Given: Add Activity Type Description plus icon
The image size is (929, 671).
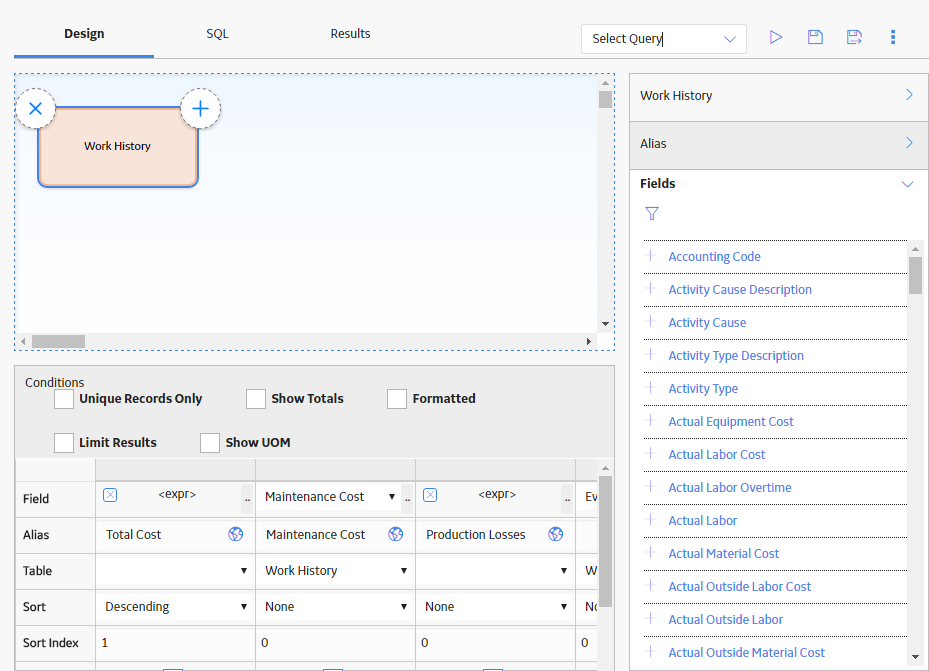Looking at the screenshot, I should pyautogui.click(x=651, y=355).
